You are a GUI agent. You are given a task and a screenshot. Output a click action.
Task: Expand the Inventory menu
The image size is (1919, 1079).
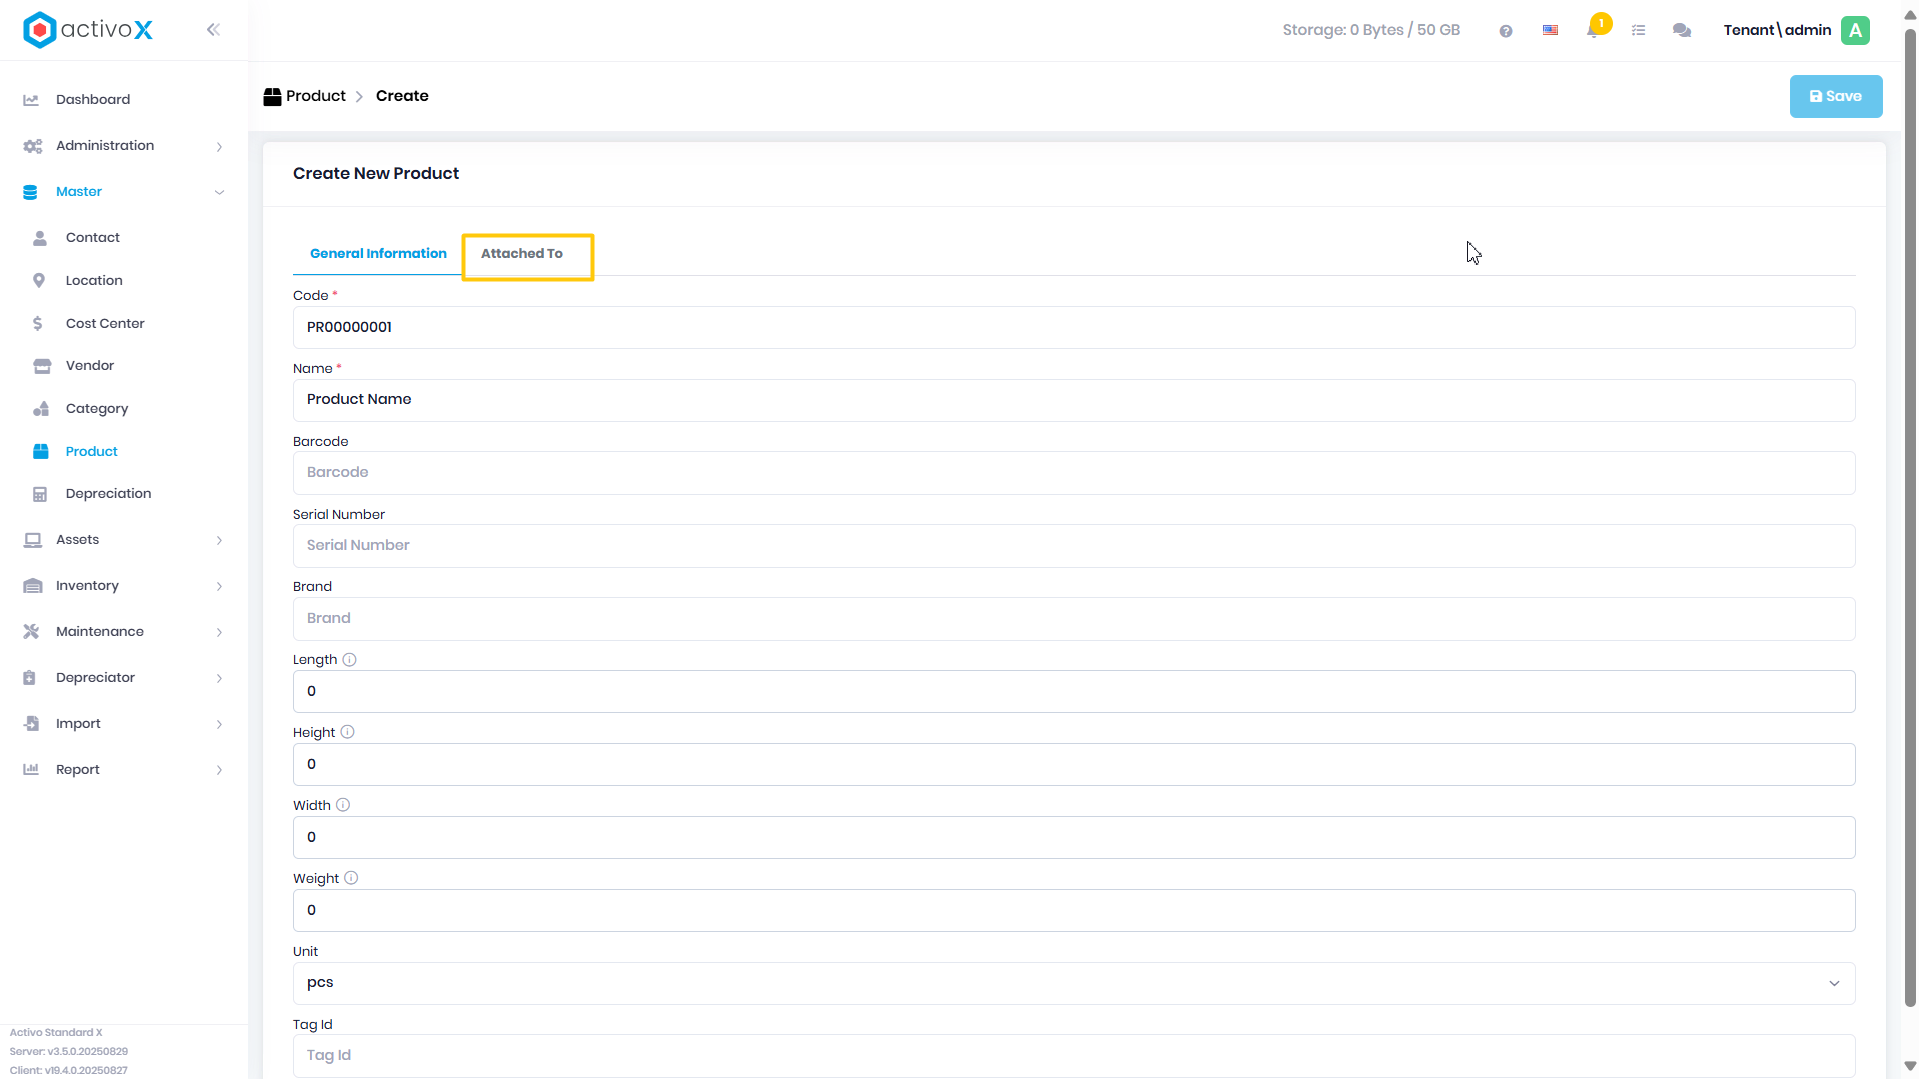219,587
